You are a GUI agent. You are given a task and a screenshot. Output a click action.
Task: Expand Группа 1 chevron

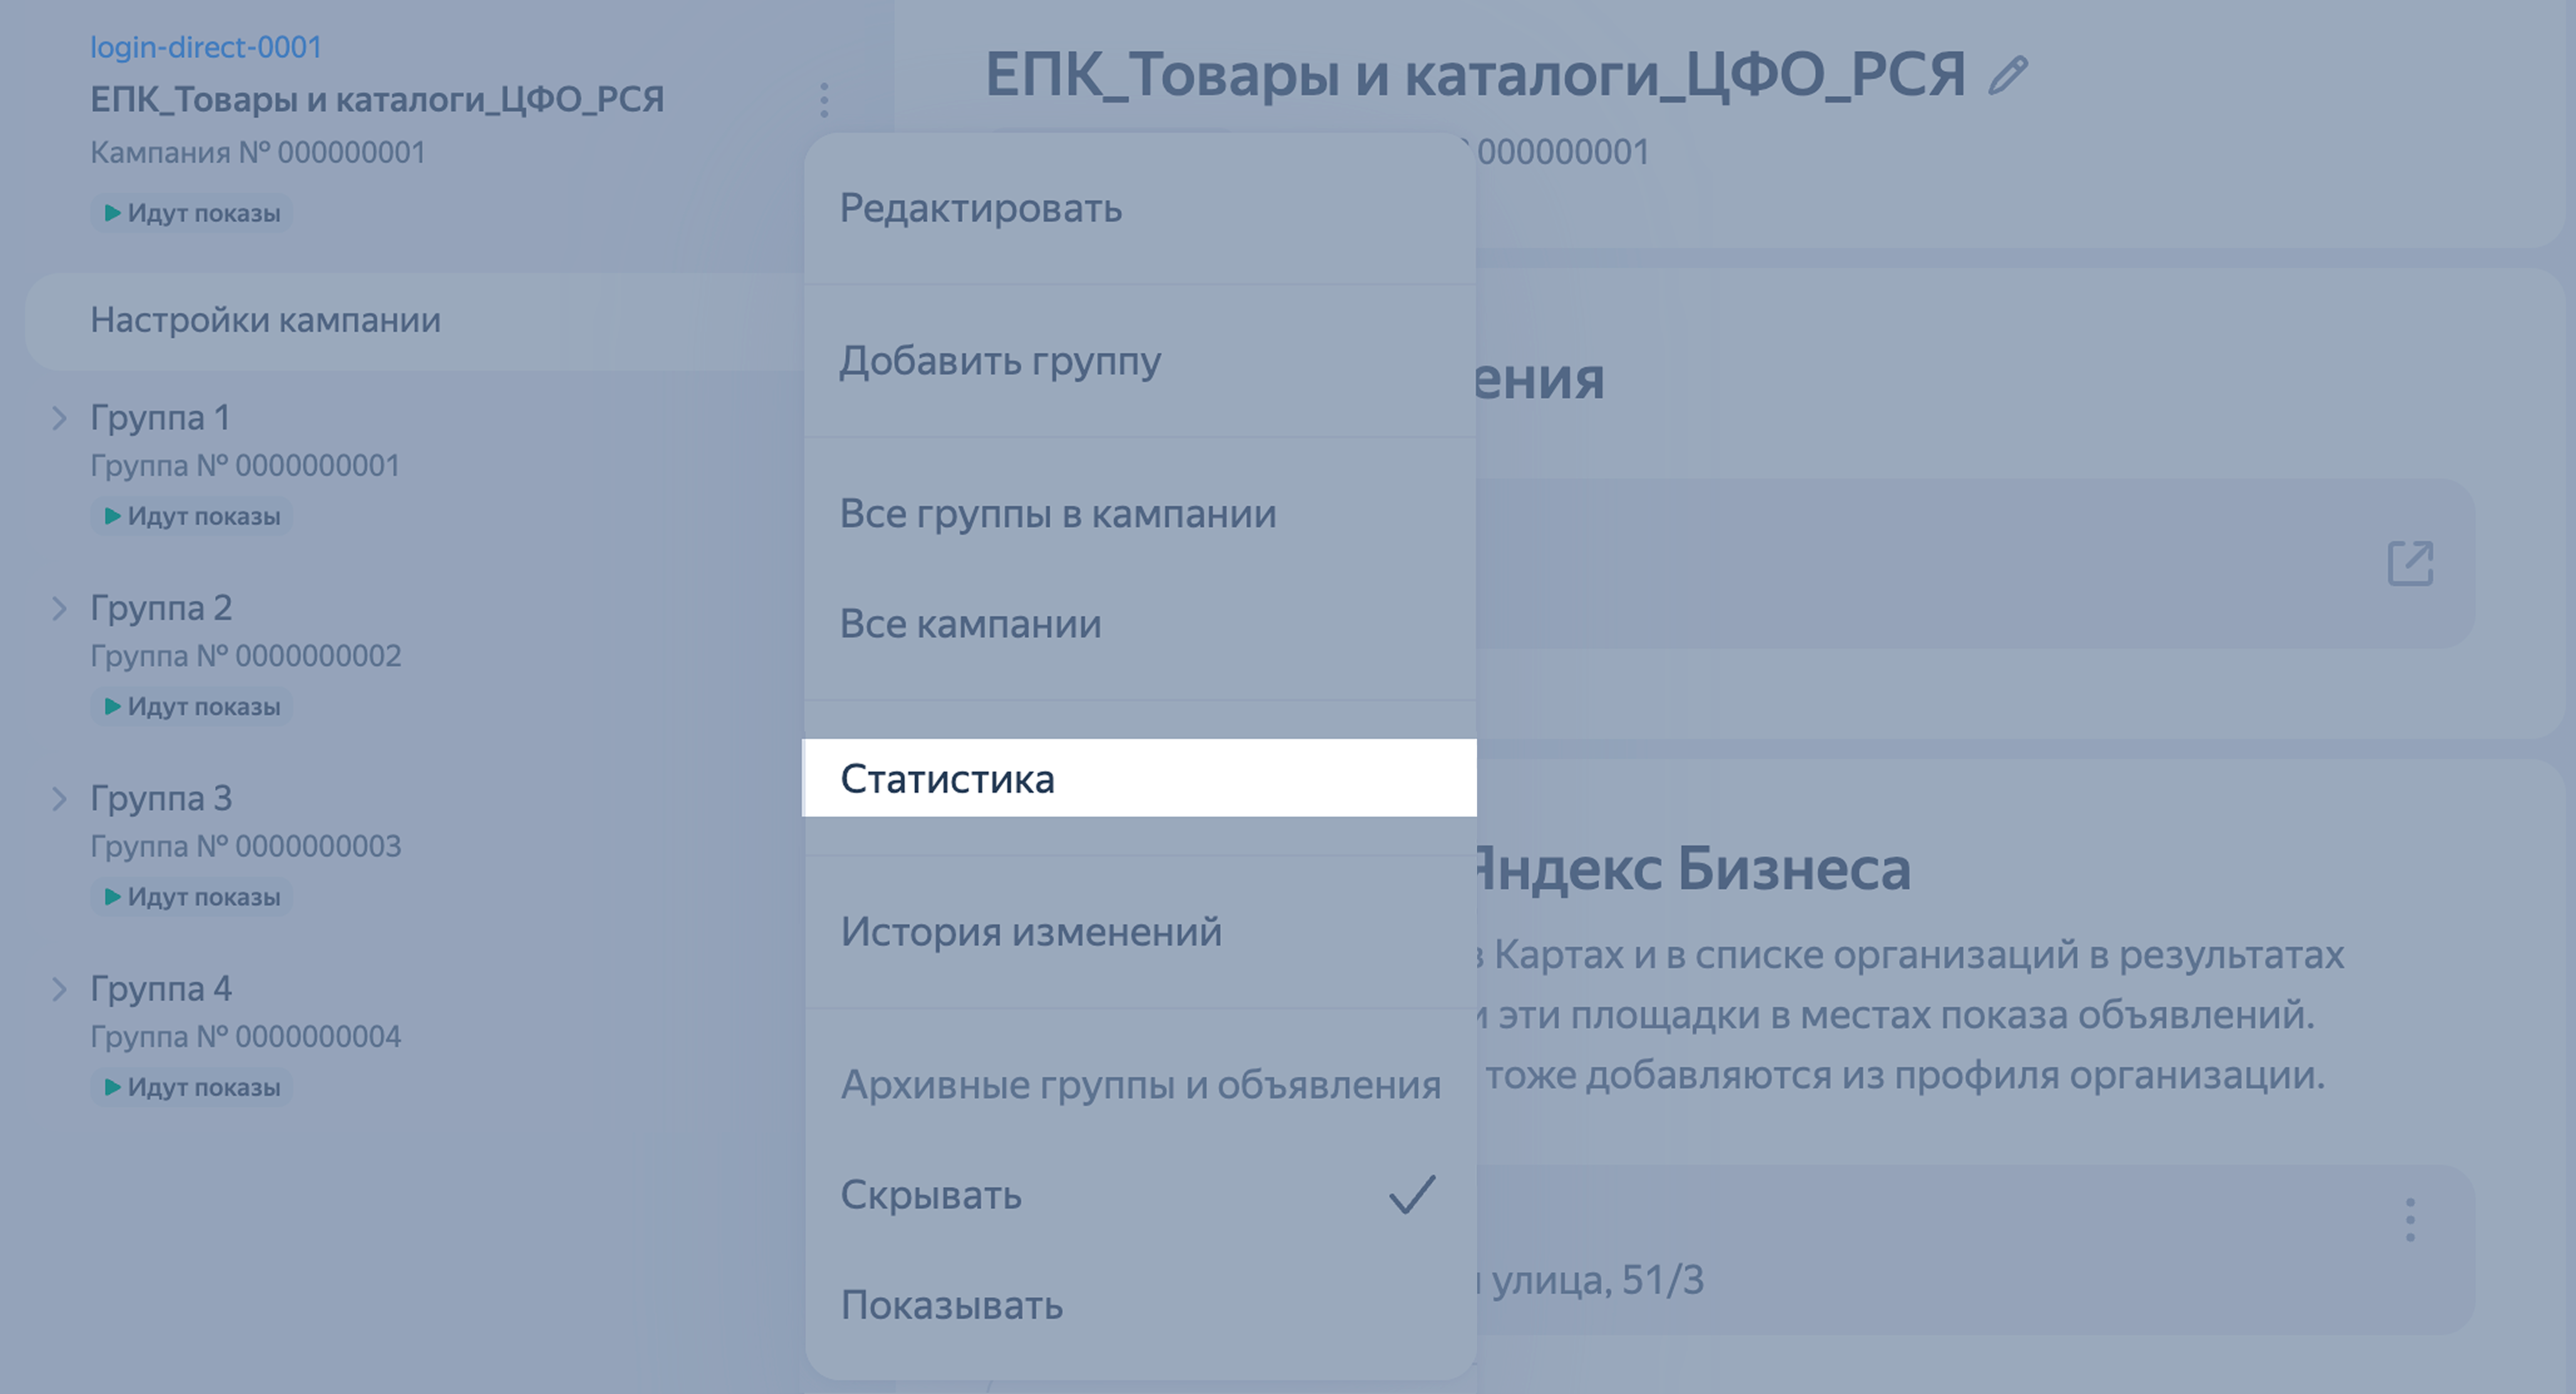point(59,418)
